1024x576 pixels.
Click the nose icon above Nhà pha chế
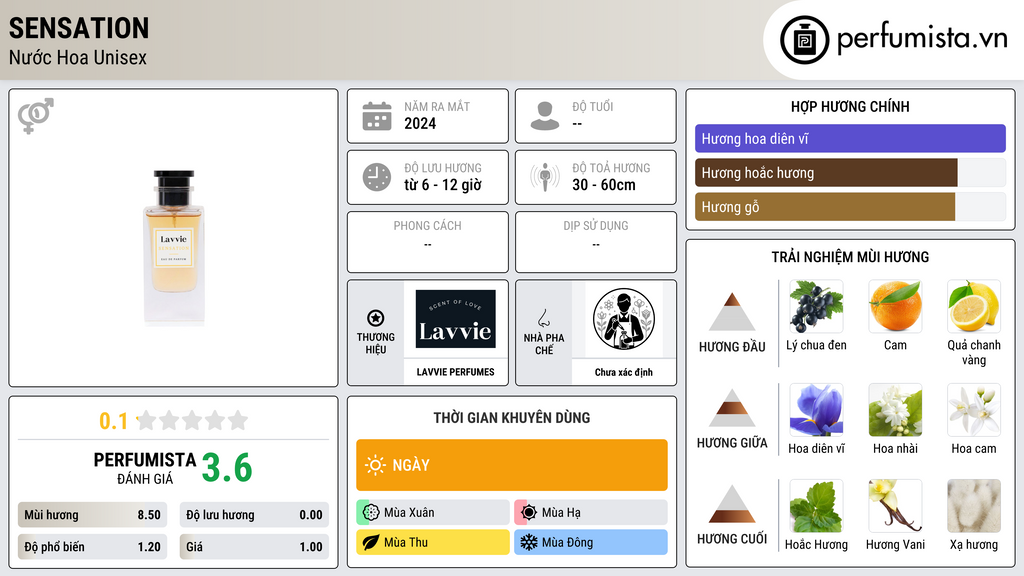543,318
